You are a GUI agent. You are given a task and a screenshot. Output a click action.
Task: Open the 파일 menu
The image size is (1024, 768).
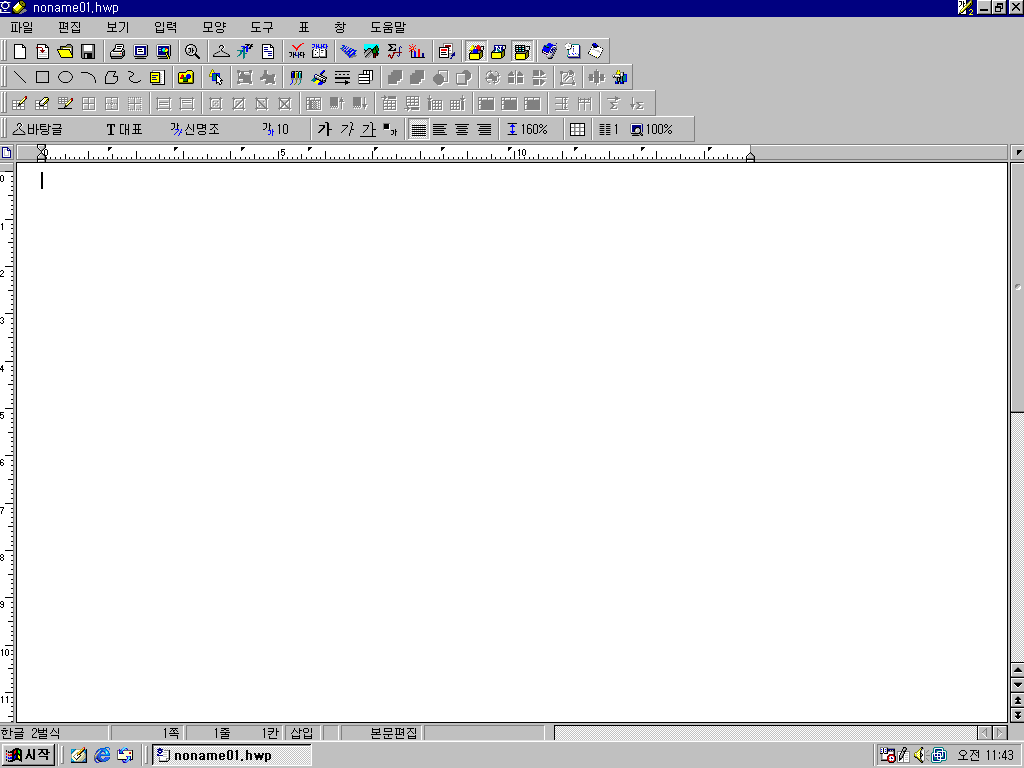tap(22, 27)
